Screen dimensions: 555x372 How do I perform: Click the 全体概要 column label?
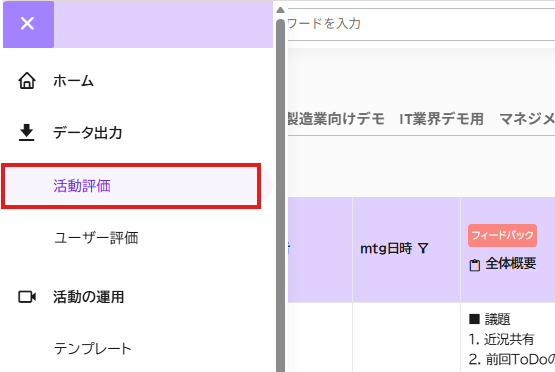(511, 264)
